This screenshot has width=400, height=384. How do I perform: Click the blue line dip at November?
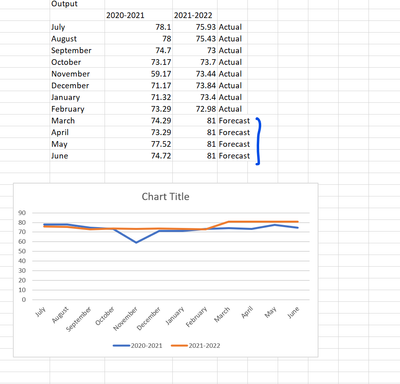(x=136, y=242)
